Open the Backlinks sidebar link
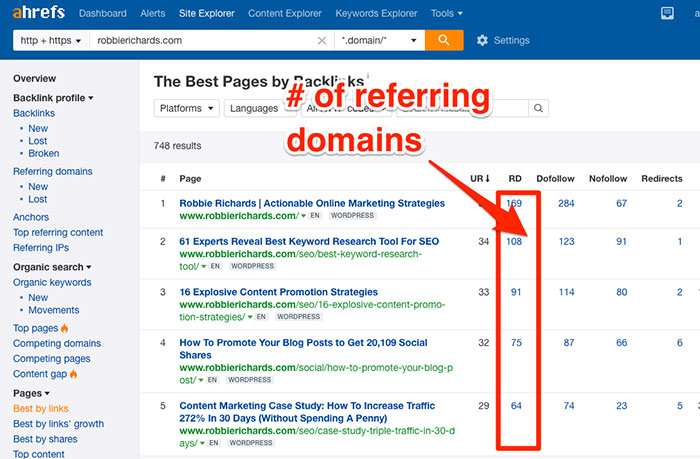 (34, 113)
